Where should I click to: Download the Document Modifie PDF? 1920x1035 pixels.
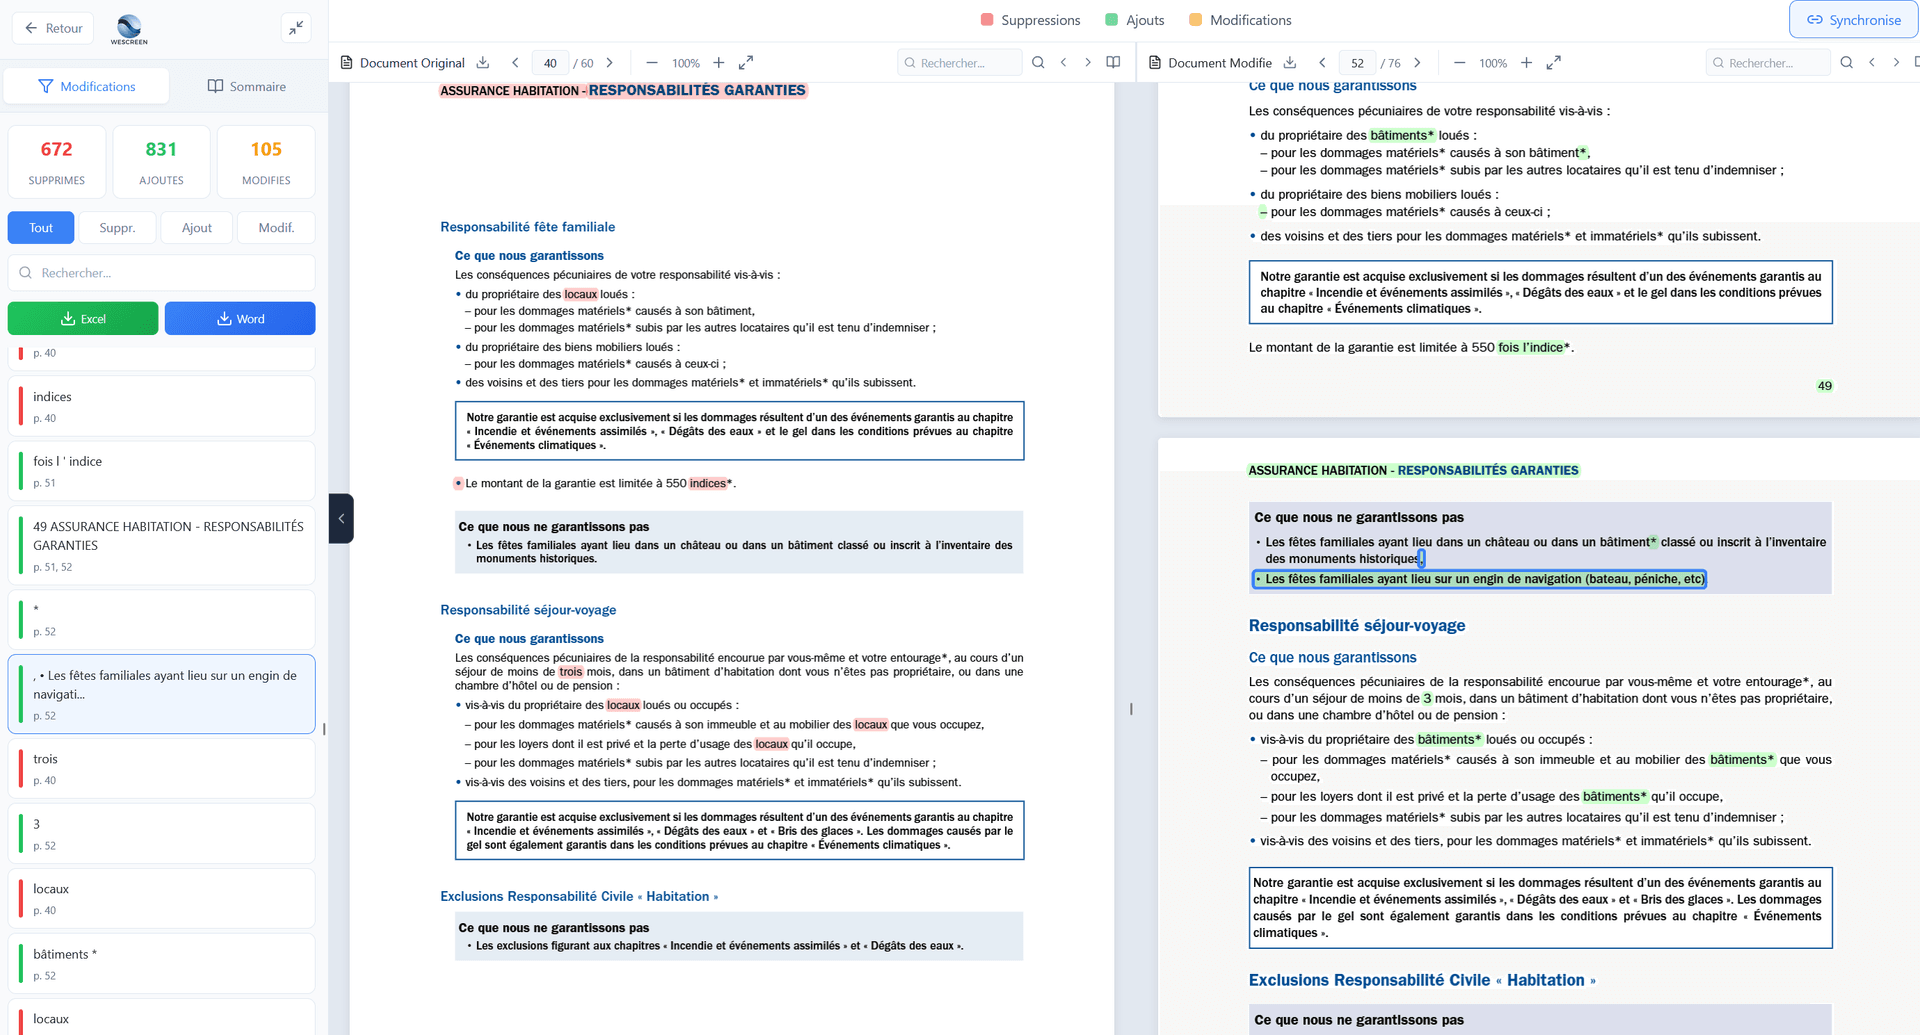tap(1290, 62)
